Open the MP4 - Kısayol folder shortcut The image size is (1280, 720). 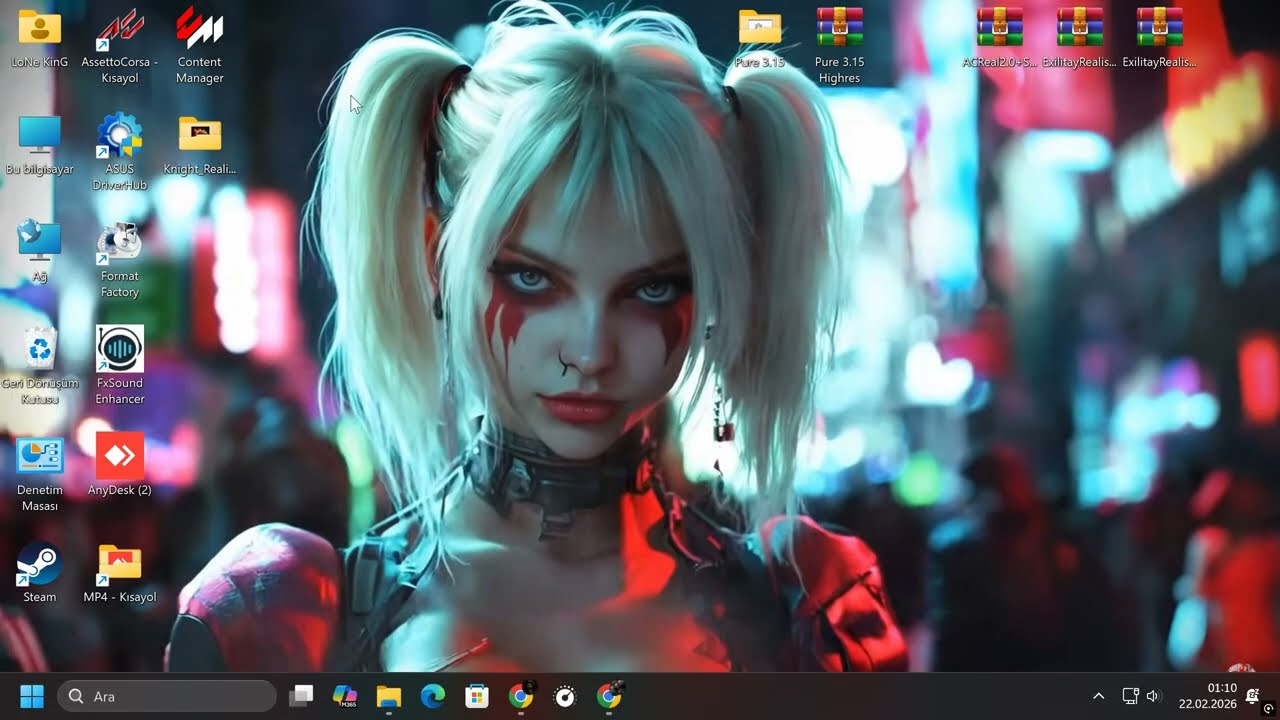click(120, 573)
